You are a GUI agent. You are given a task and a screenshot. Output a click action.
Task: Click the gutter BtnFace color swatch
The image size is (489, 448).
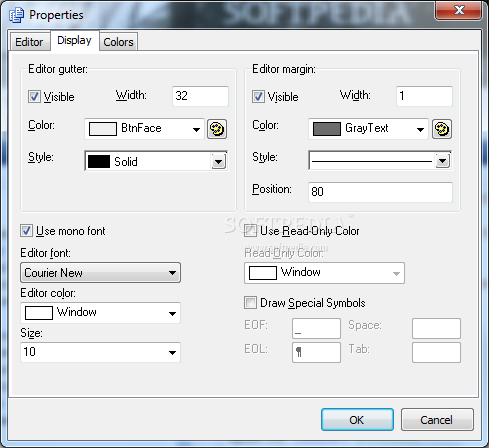[103, 129]
